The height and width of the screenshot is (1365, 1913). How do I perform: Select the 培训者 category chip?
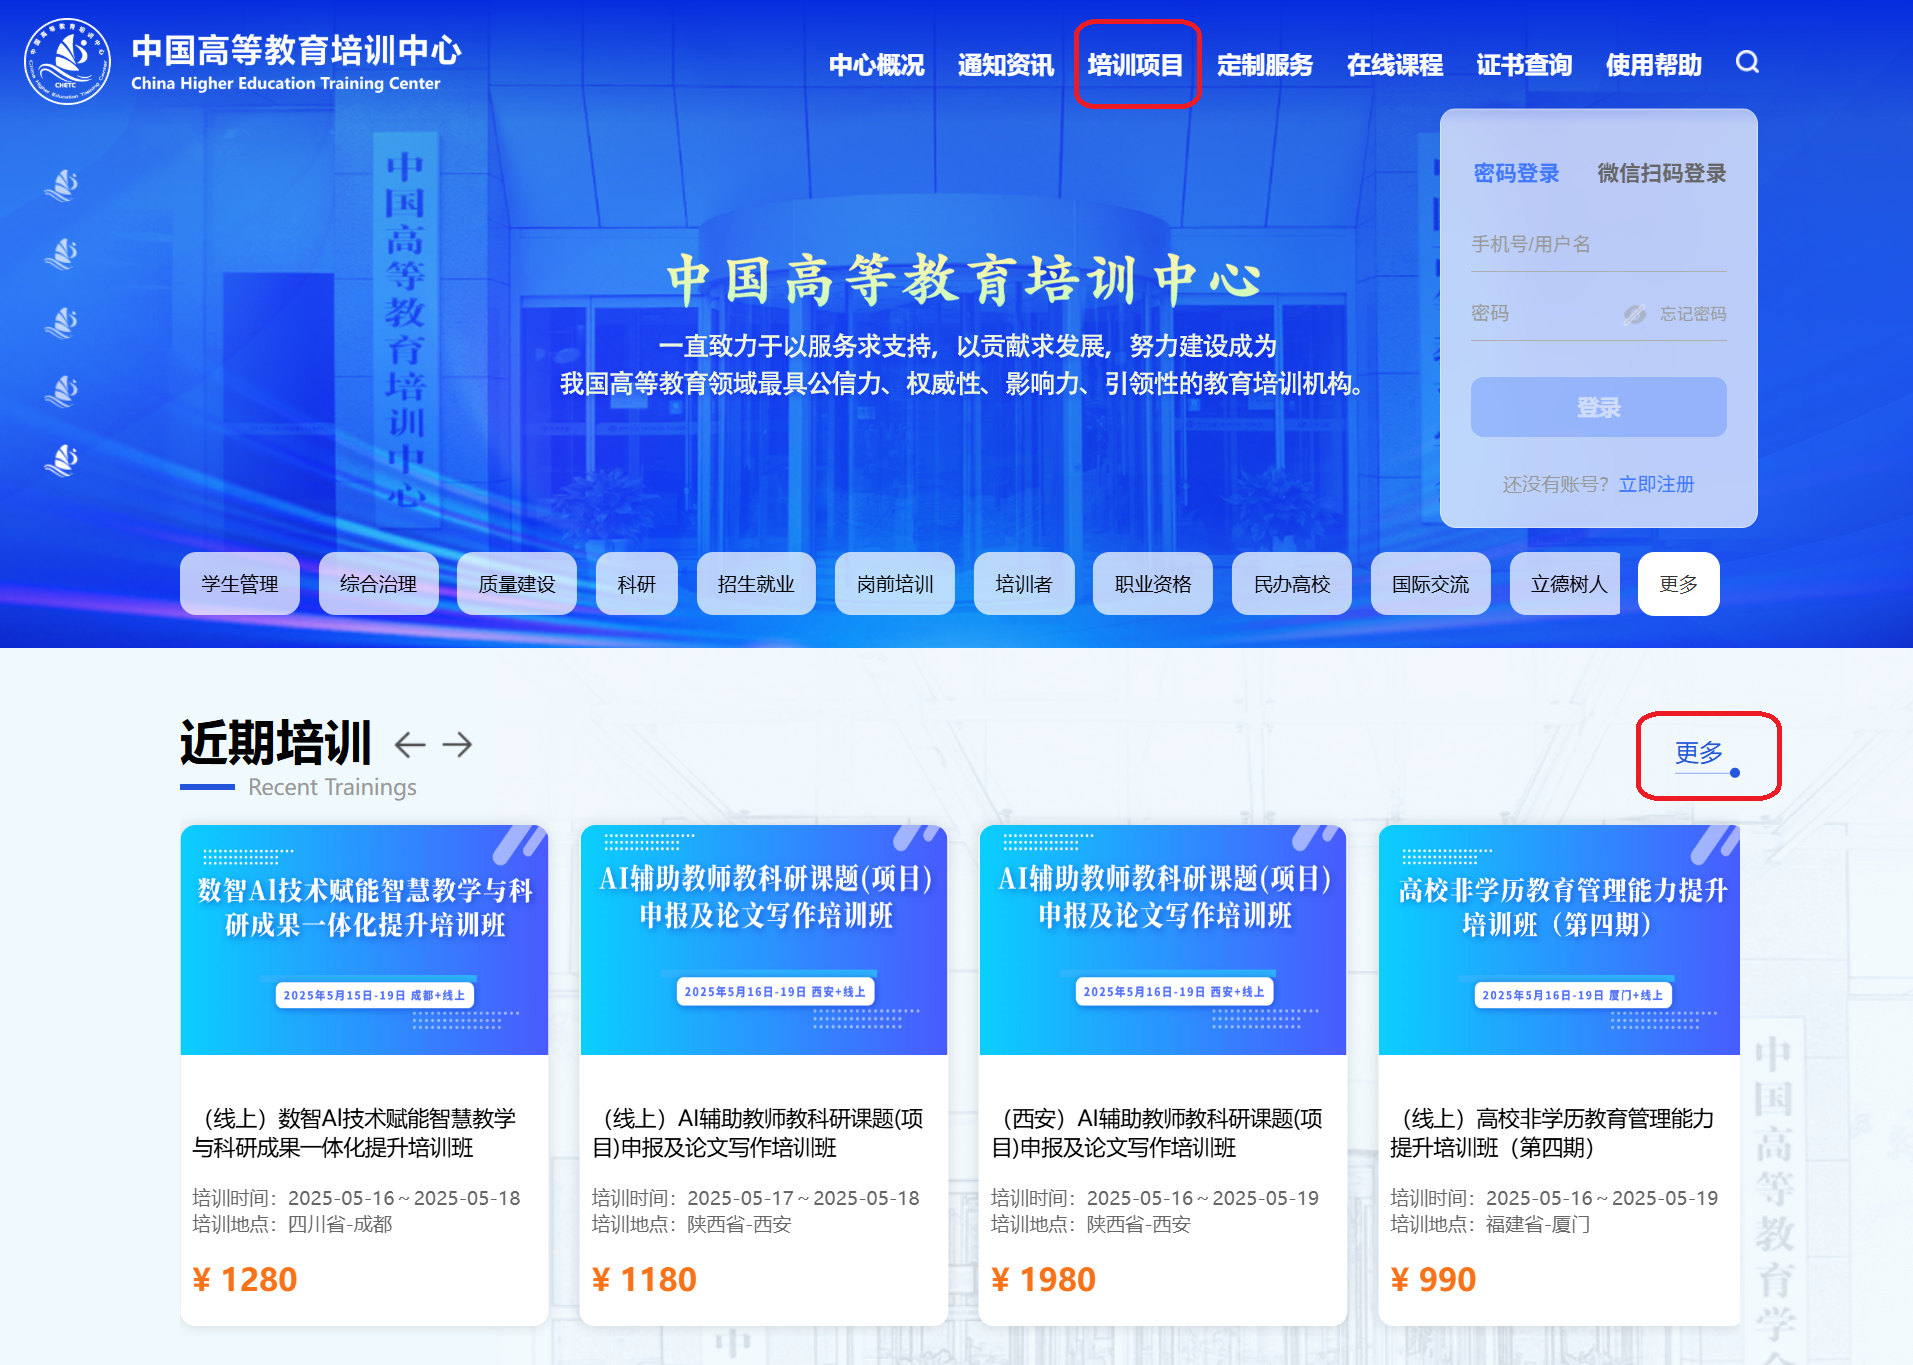[x=1024, y=584]
